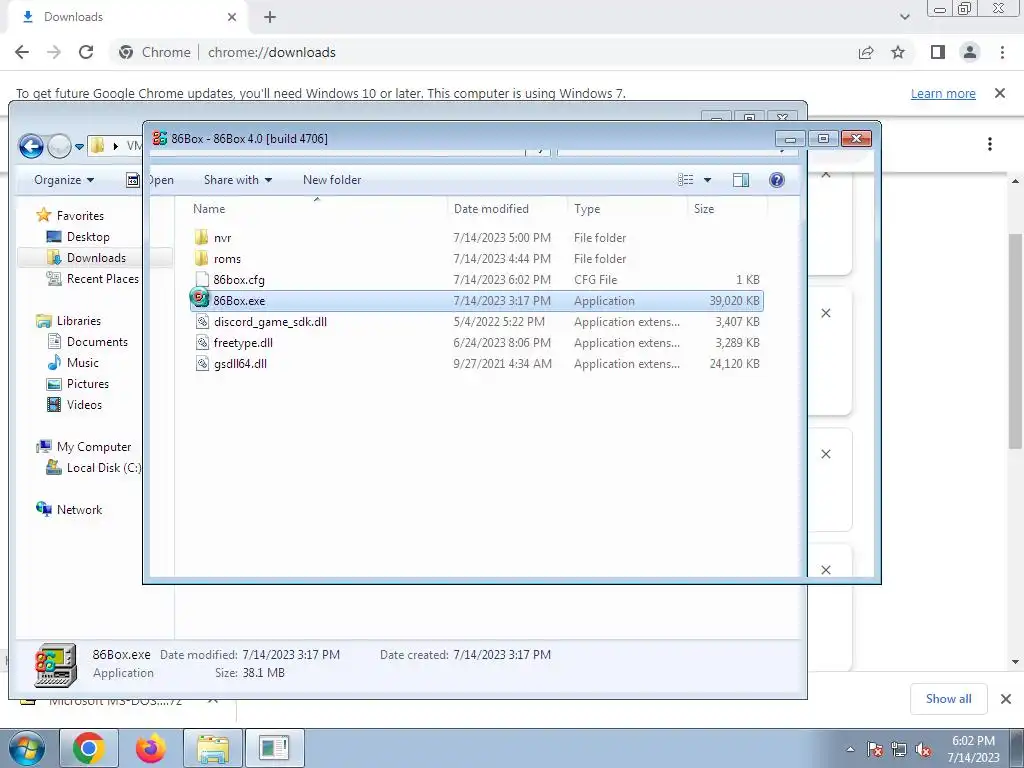This screenshot has height=768, width=1024.
Task: Expand the view options dropdown arrow
Action: (x=707, y=180)
